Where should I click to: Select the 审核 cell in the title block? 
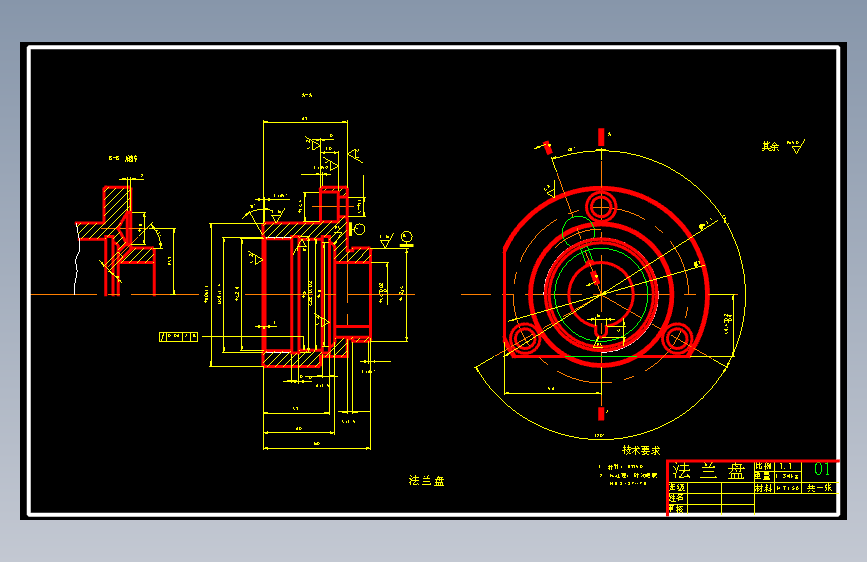click(x=677, y=508)
